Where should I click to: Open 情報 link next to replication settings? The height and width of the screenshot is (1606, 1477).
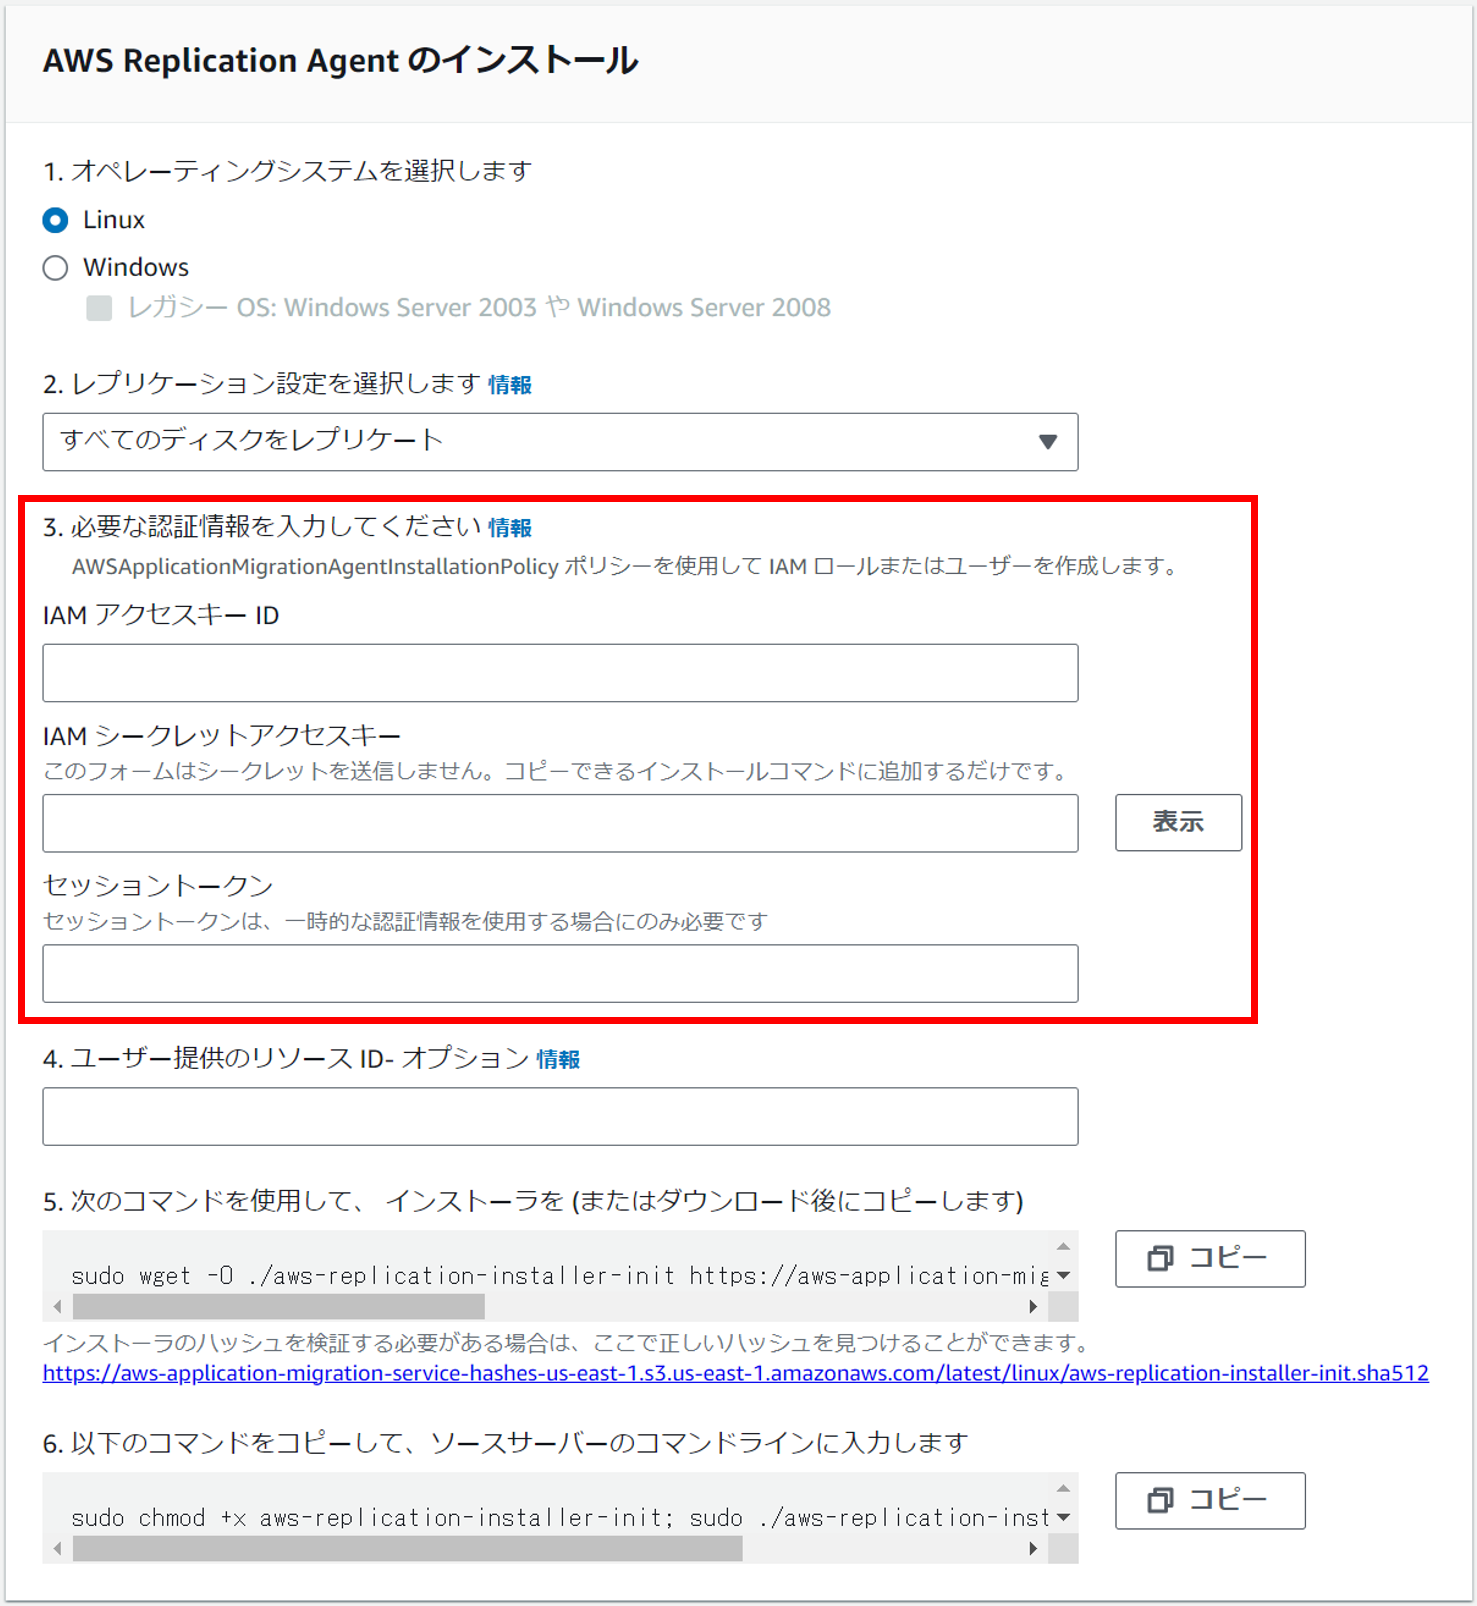pyautogui.click(x=510, y=385)
